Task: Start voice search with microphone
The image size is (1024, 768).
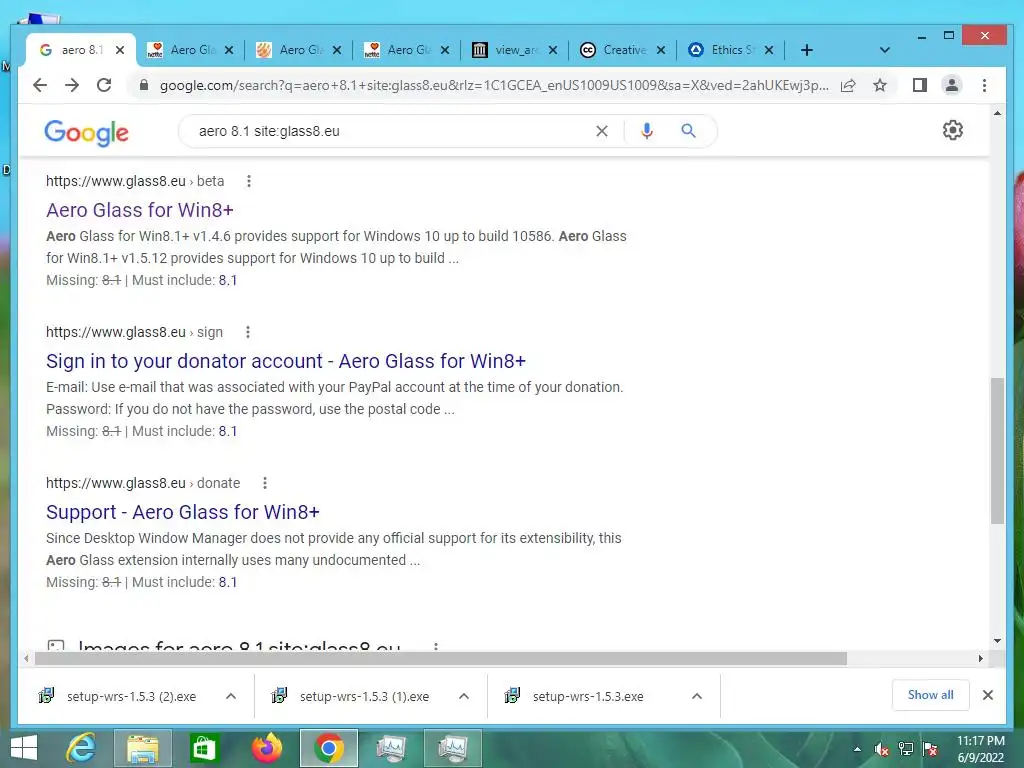Action: [647, 131]
